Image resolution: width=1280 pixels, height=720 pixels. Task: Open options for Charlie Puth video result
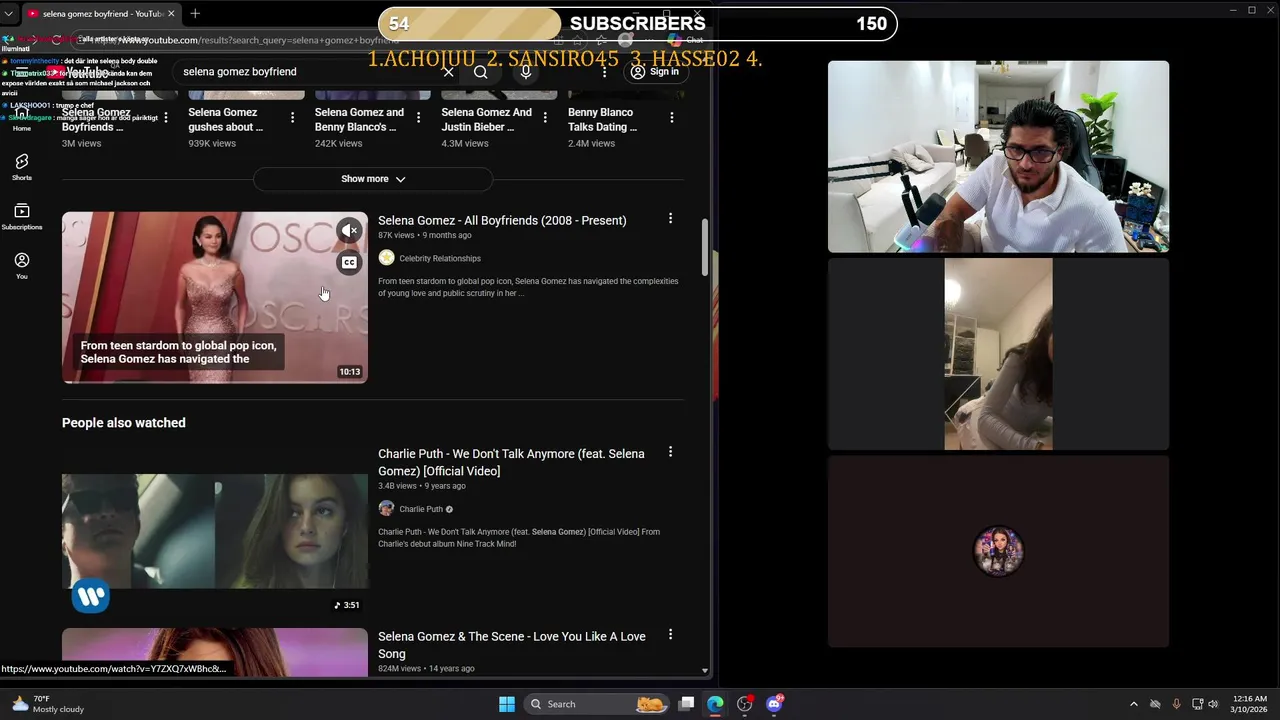point(670,452)
